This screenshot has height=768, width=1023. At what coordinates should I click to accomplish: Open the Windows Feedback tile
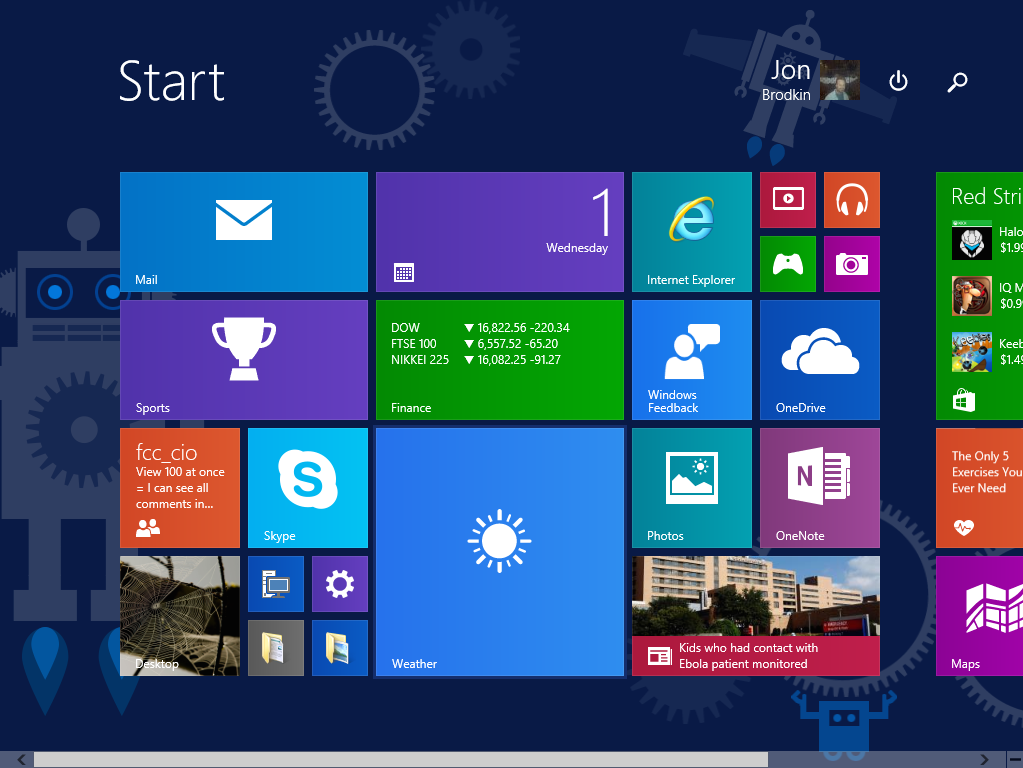[x=690, y=359]
